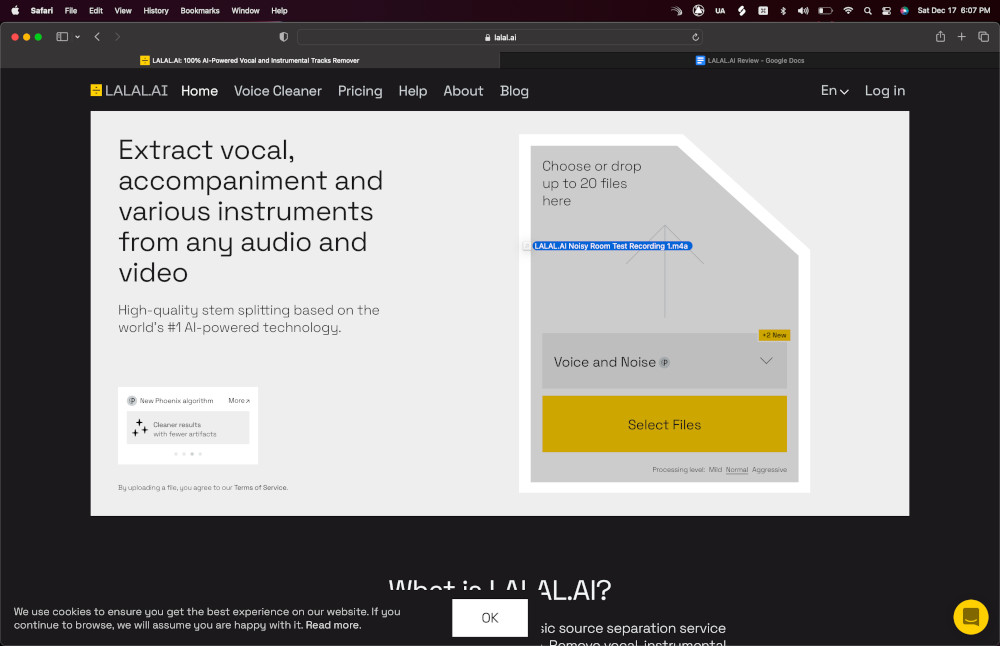Open the Help nav item
The height and width of the screenshot is (646, 1000).
pos(413,91)
